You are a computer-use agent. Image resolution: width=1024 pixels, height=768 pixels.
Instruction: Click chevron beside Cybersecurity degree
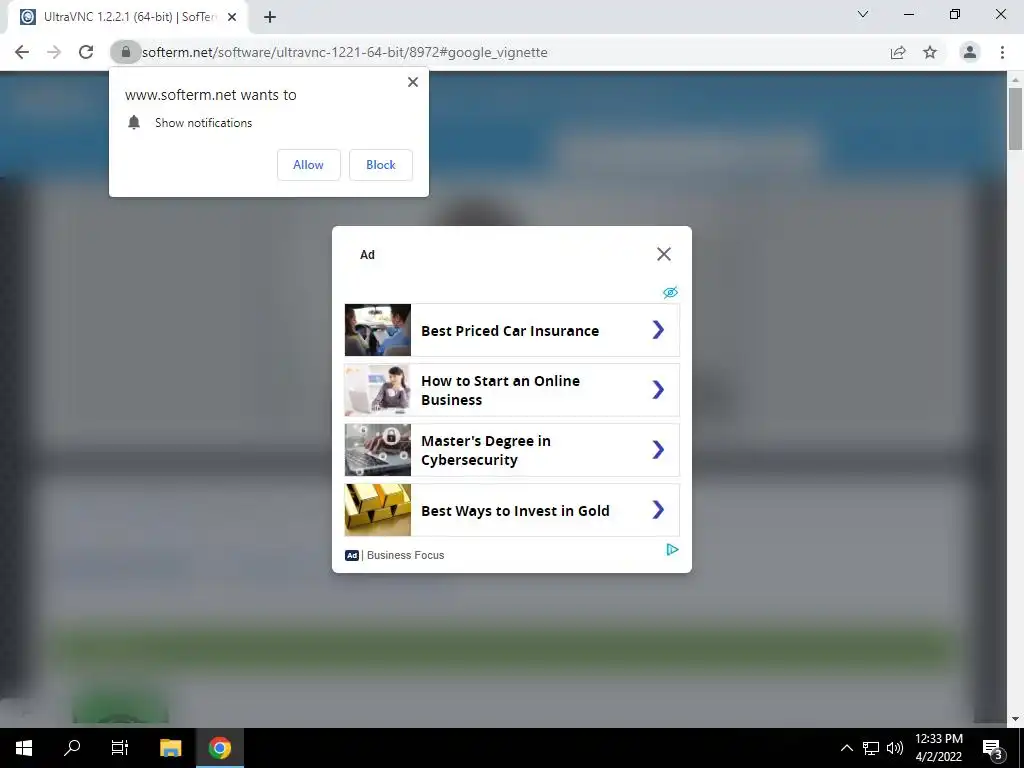[658, 450]
